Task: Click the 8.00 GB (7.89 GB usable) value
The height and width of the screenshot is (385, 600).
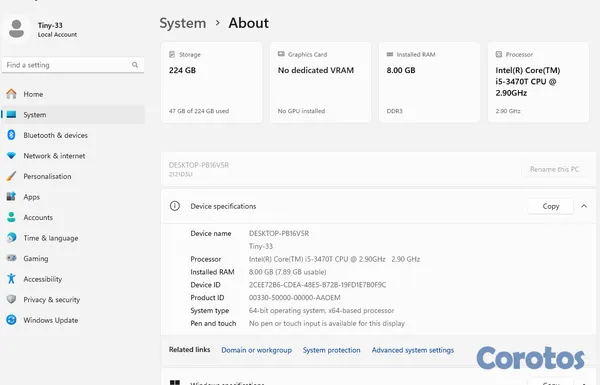Action: [x=287, y=272]
